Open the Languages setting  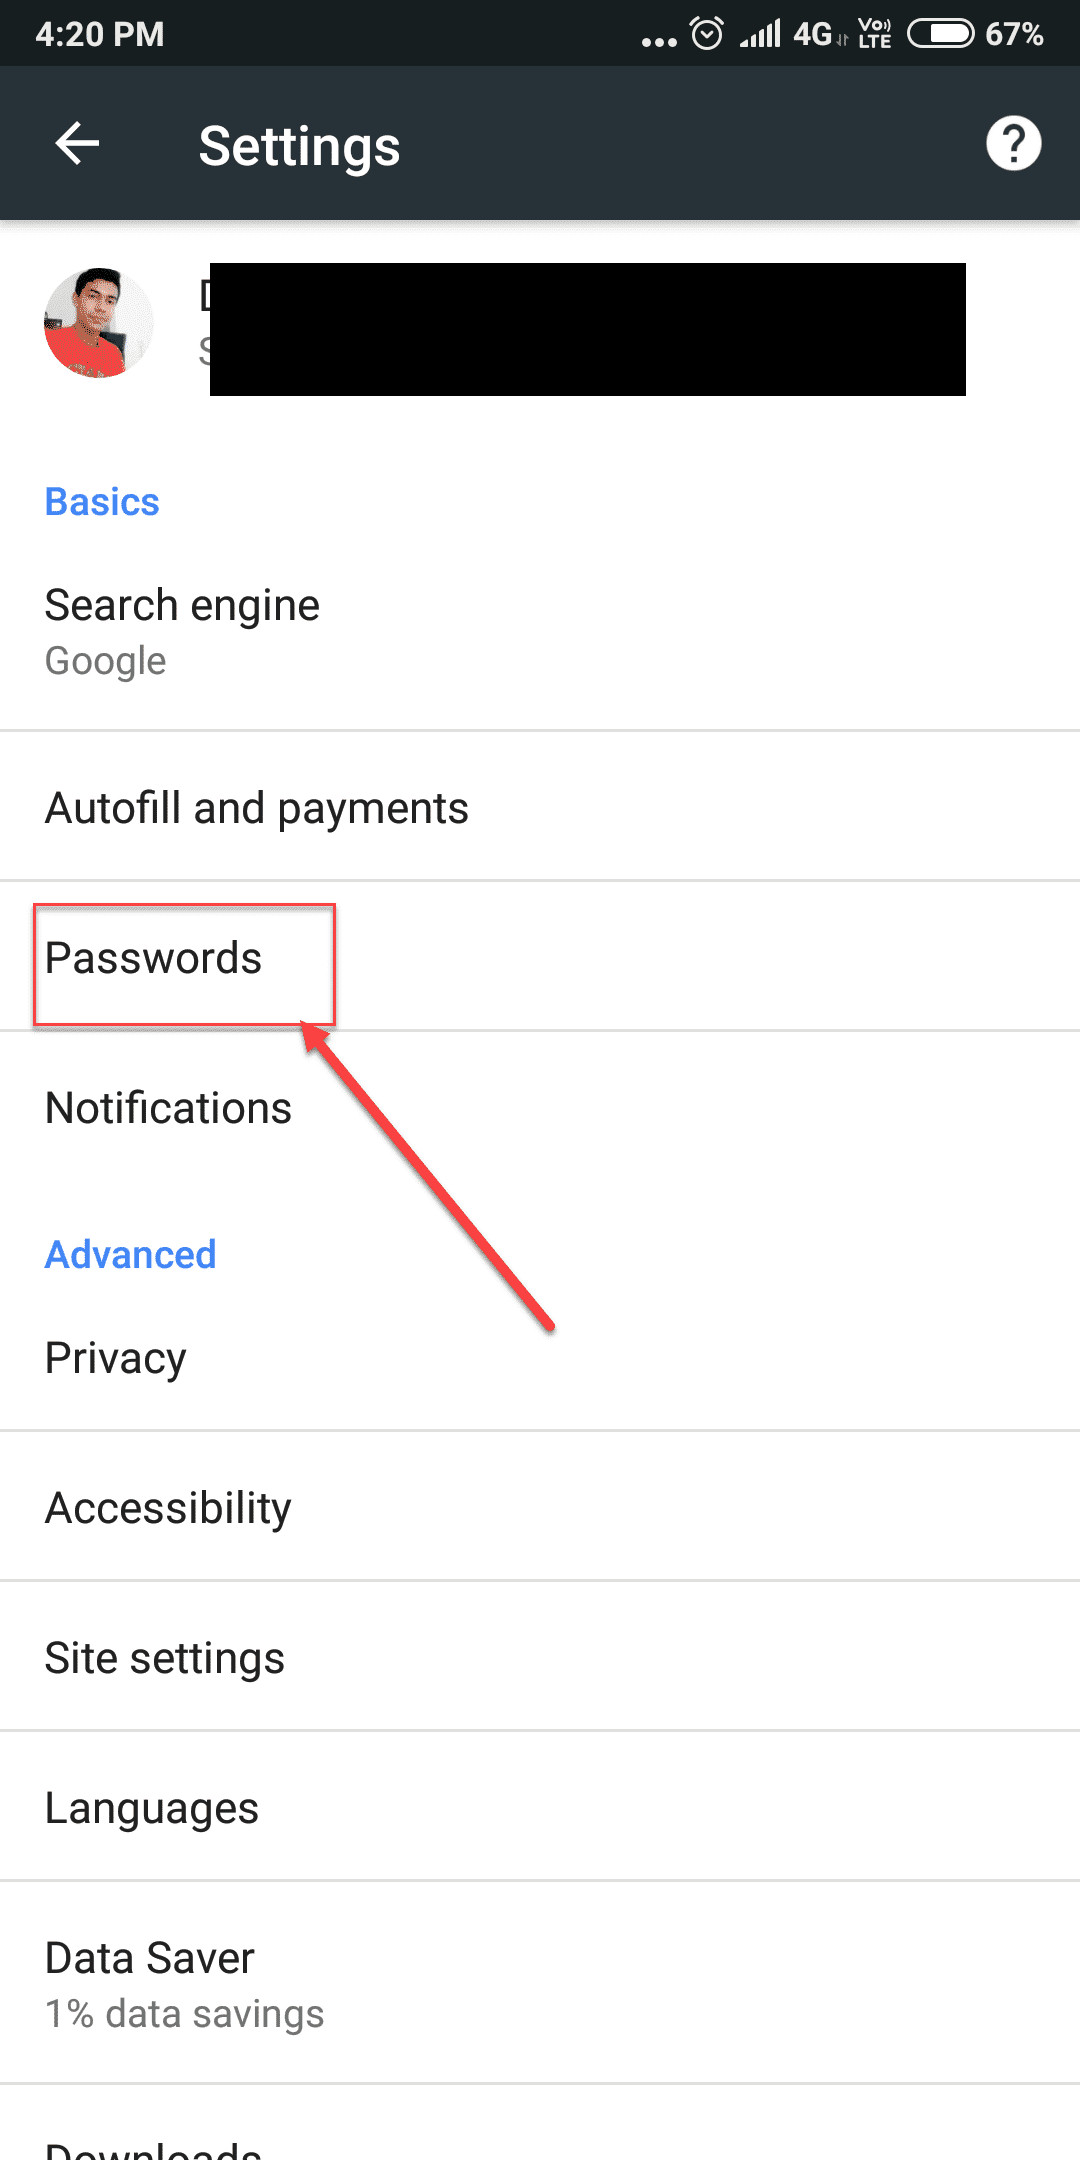[152, 1808]
